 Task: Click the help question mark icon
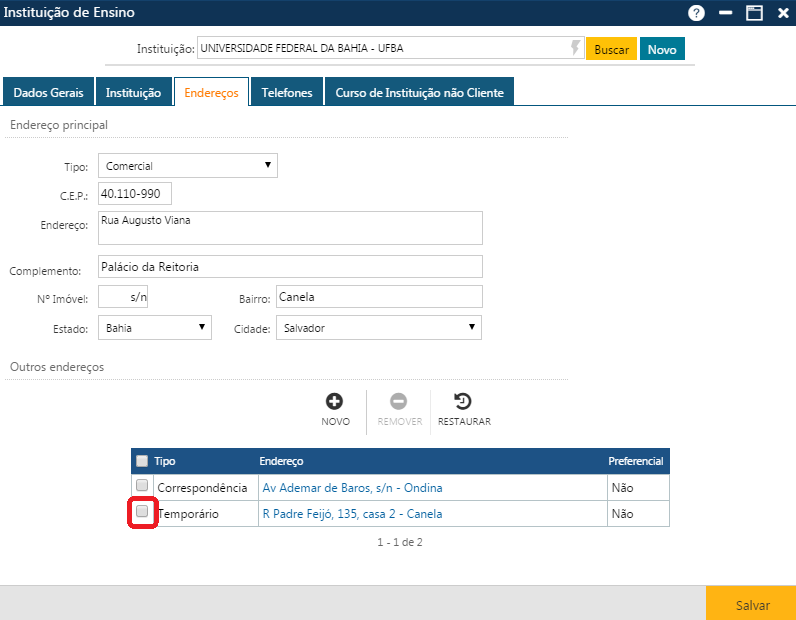[696, 13]
